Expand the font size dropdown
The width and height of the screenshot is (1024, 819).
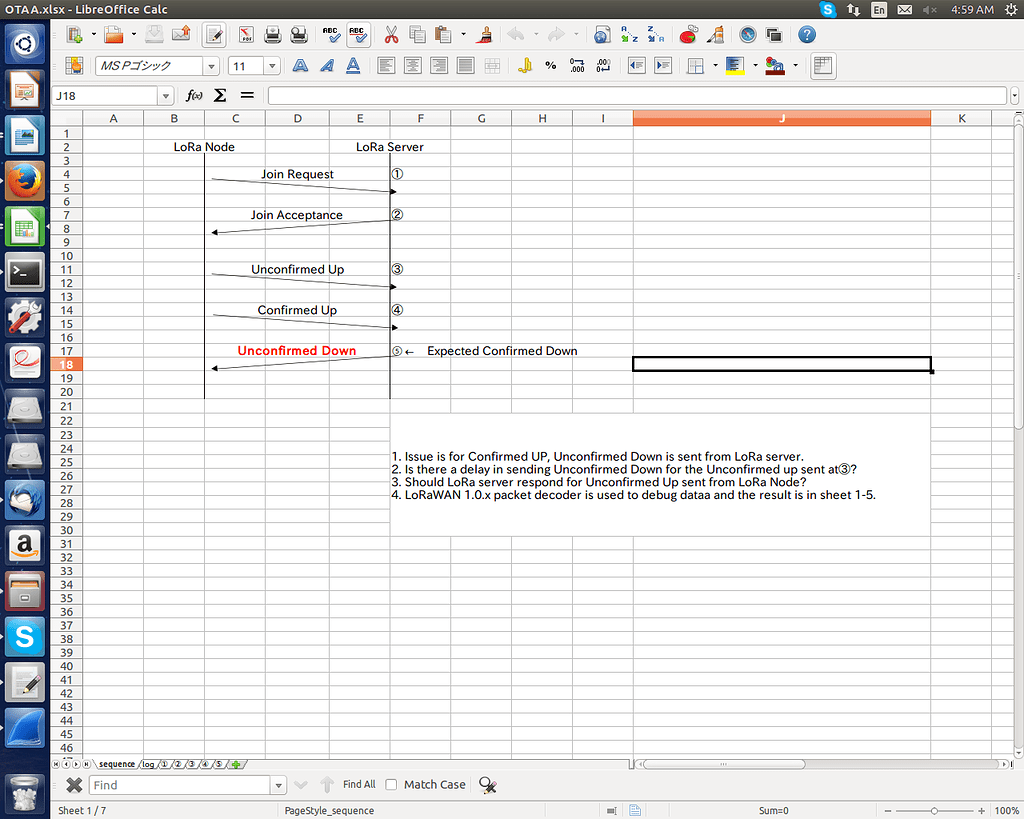[x=272, y=66]
